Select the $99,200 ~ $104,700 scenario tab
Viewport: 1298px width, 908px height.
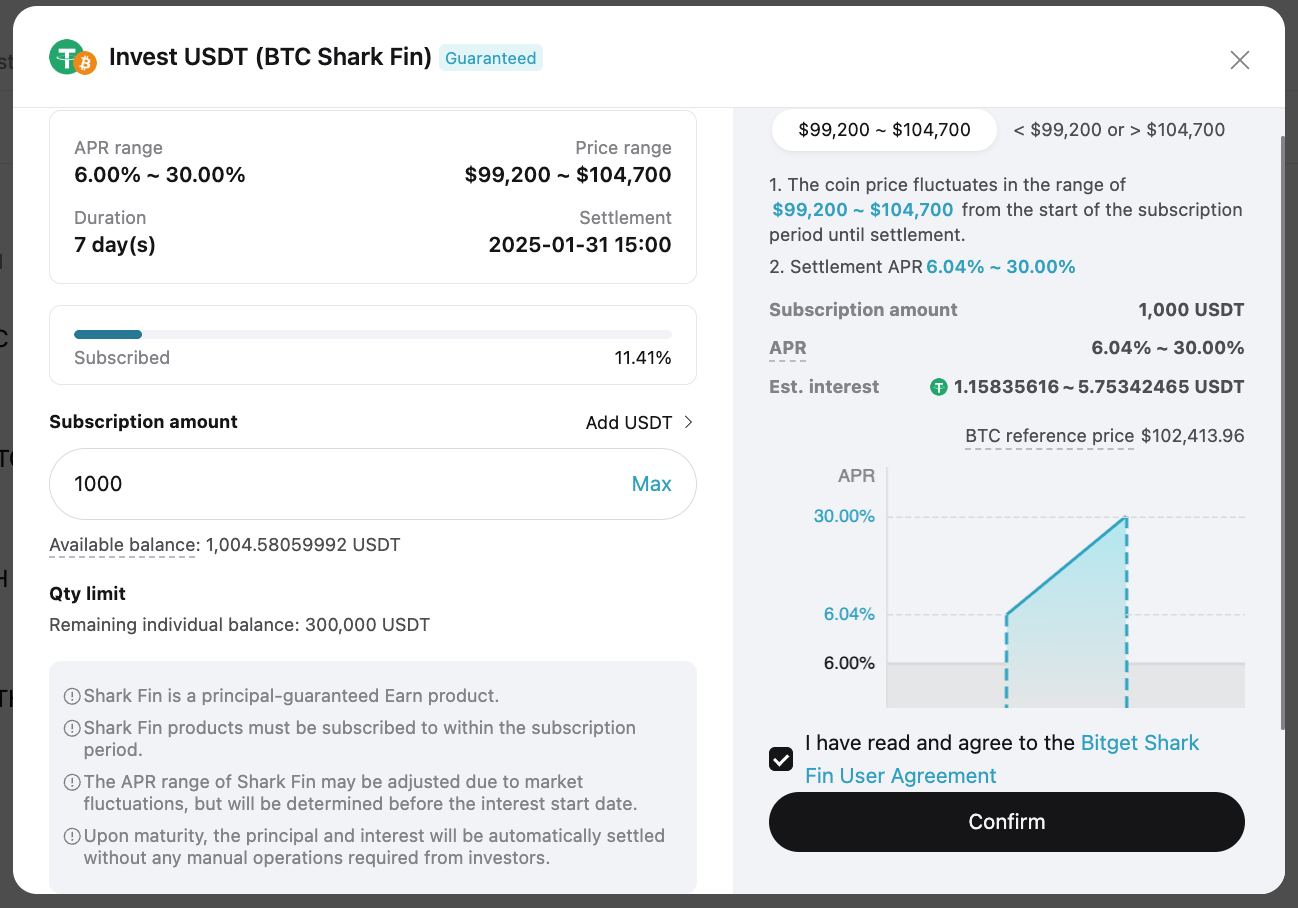[x=884, y=130]
